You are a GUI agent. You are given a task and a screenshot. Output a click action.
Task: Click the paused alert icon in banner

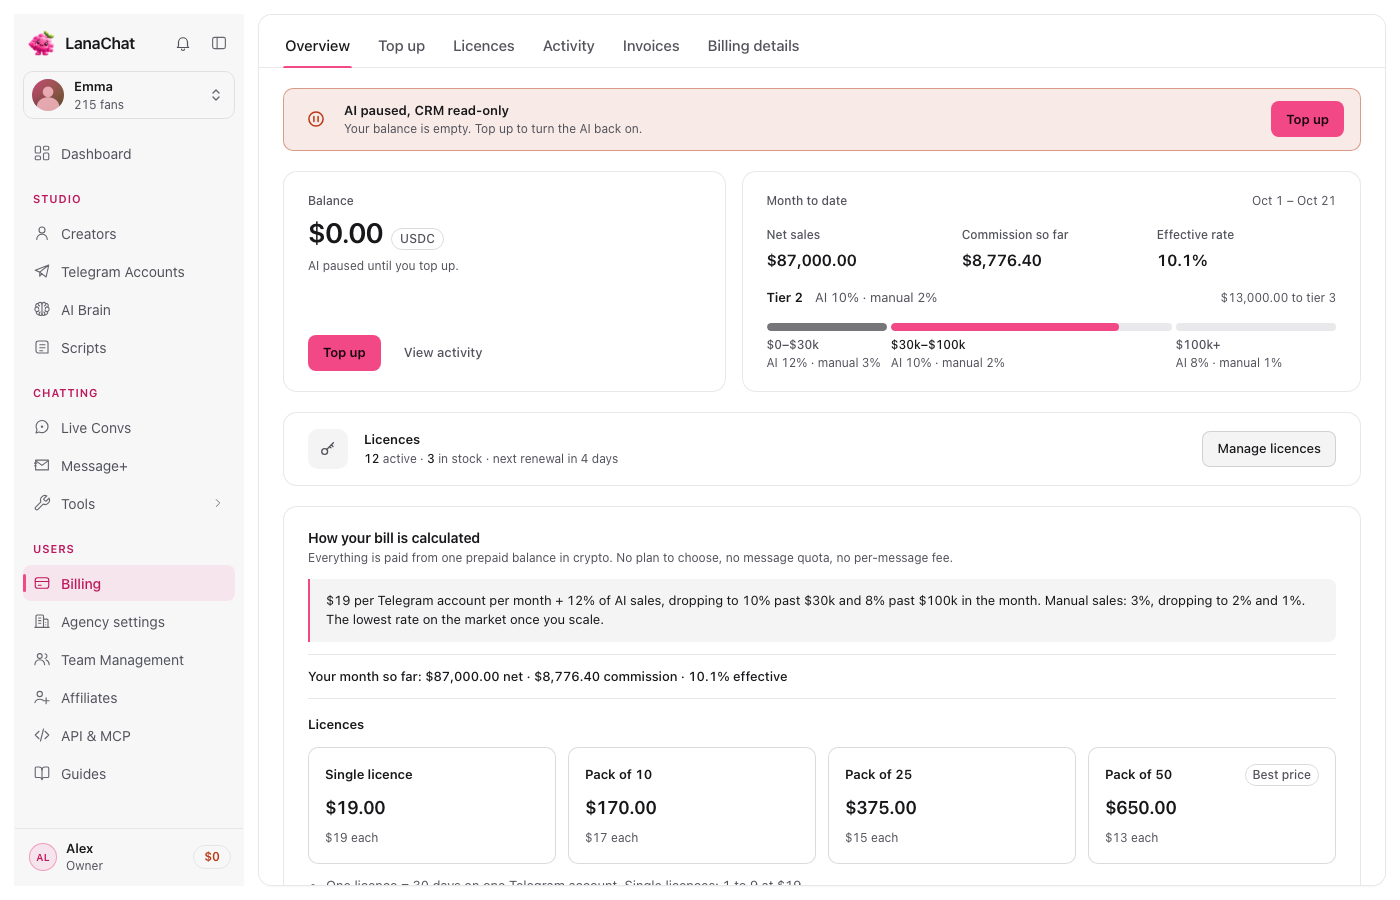coord(316,119)
